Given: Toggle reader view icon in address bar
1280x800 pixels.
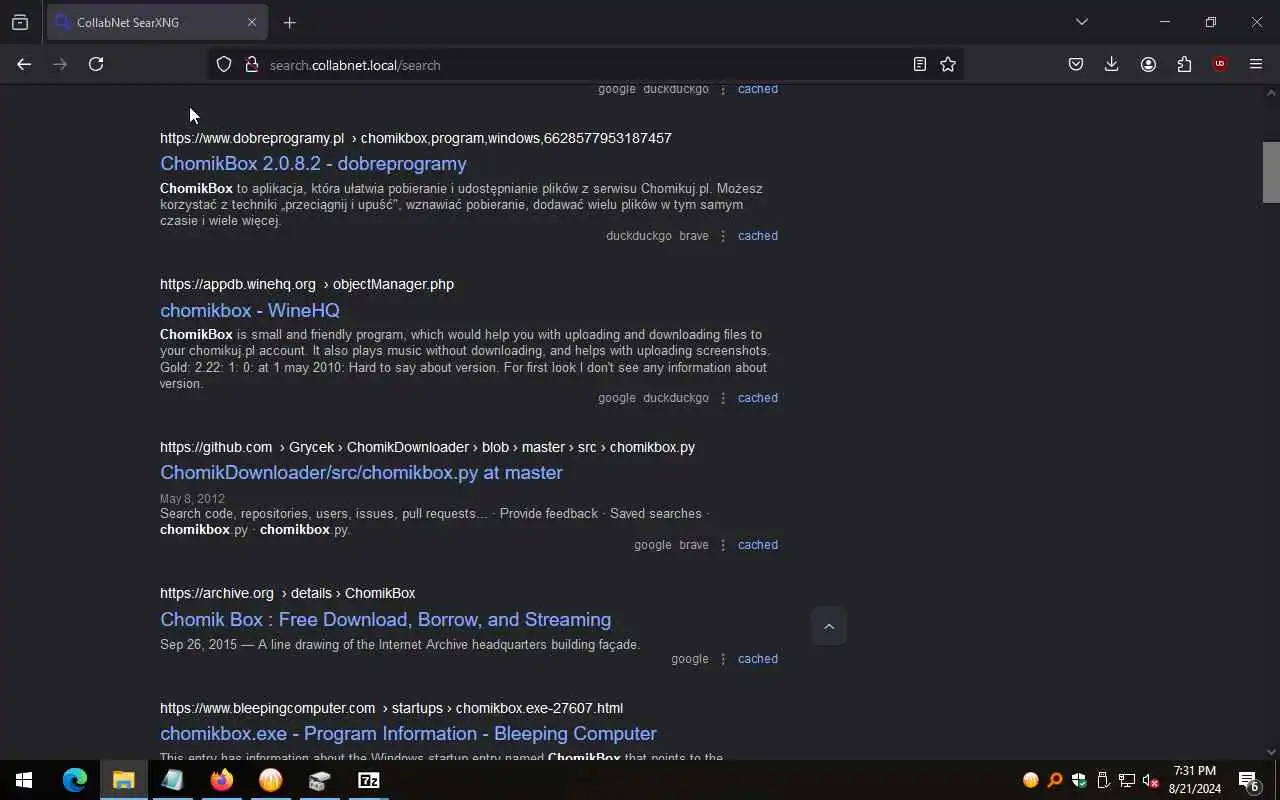Looking at the screenshot, I should click(919, 64).
